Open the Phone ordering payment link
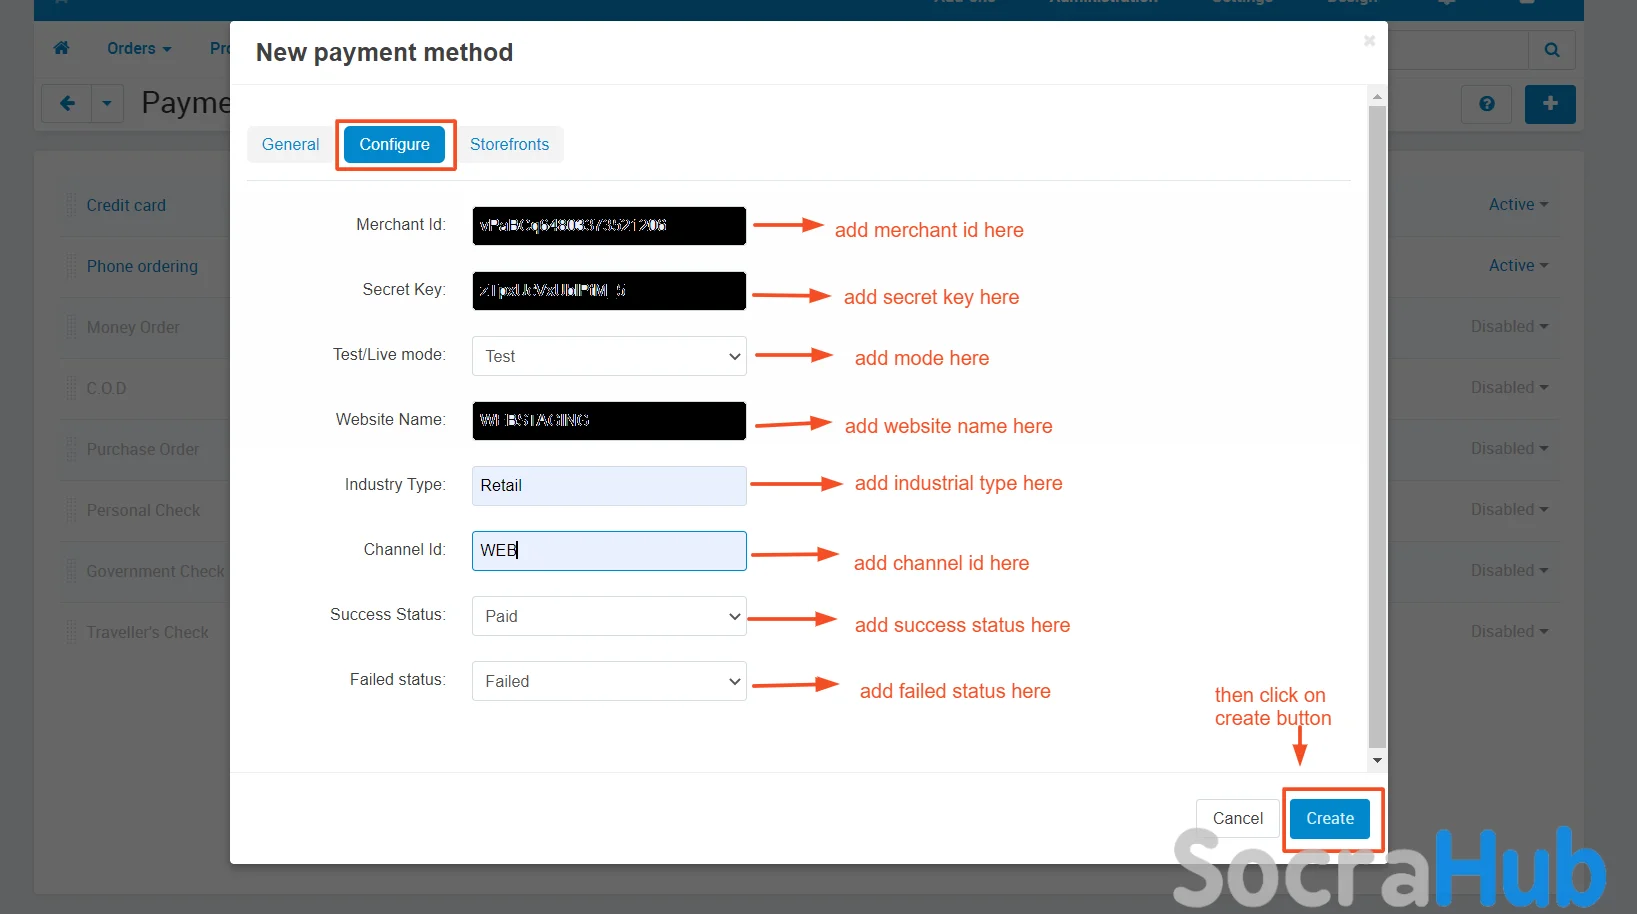Image resolution: width=1637 pixels, height=914 pixels. (x=142, y=266)
